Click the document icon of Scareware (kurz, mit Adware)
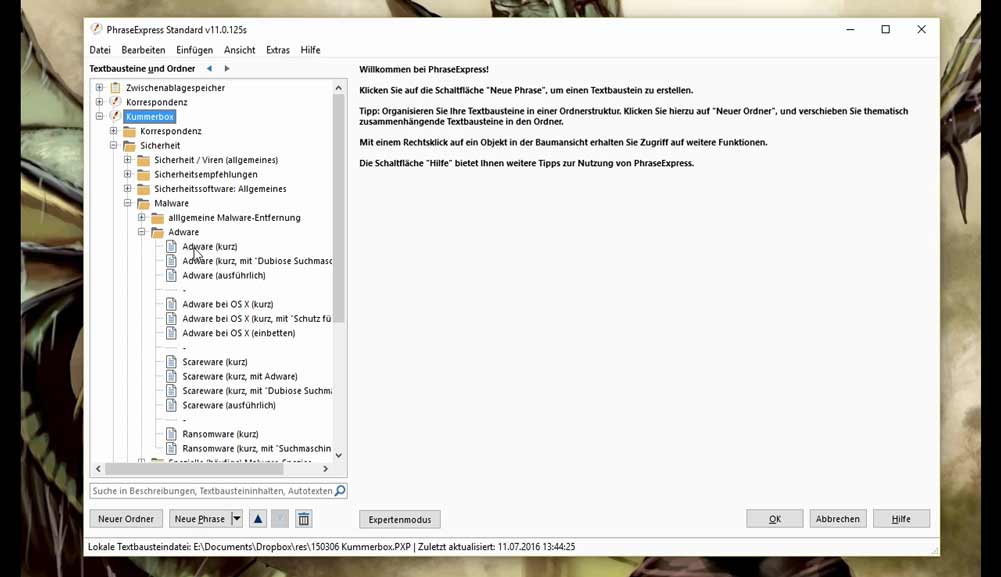 [171, 376]
